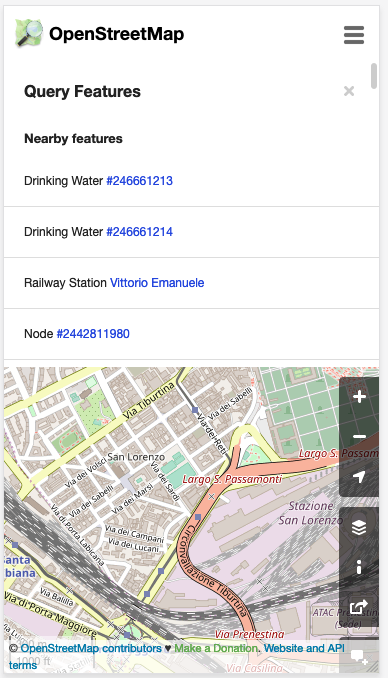Screen dimensions: 388x678
Task: Click the OpenStreetMap magnifier logo
Action: (29, 33)
